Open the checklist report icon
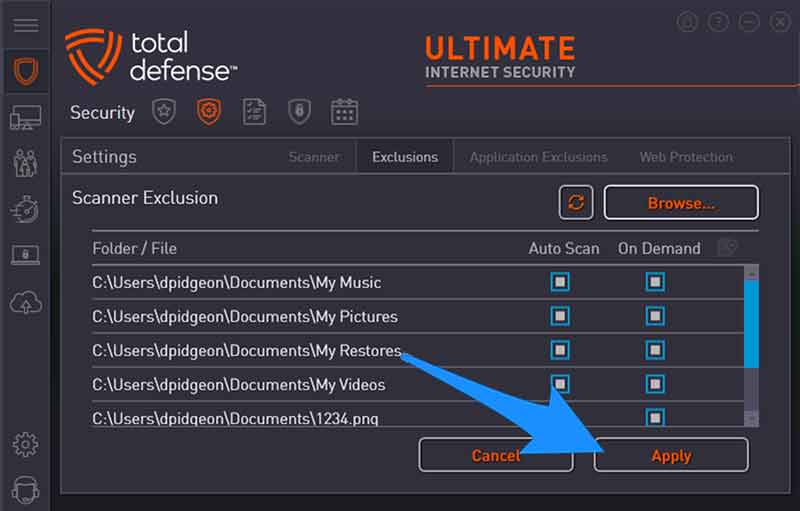Viewport: 800px width, 511px height. pyautogui.click(x=254, y=112)
